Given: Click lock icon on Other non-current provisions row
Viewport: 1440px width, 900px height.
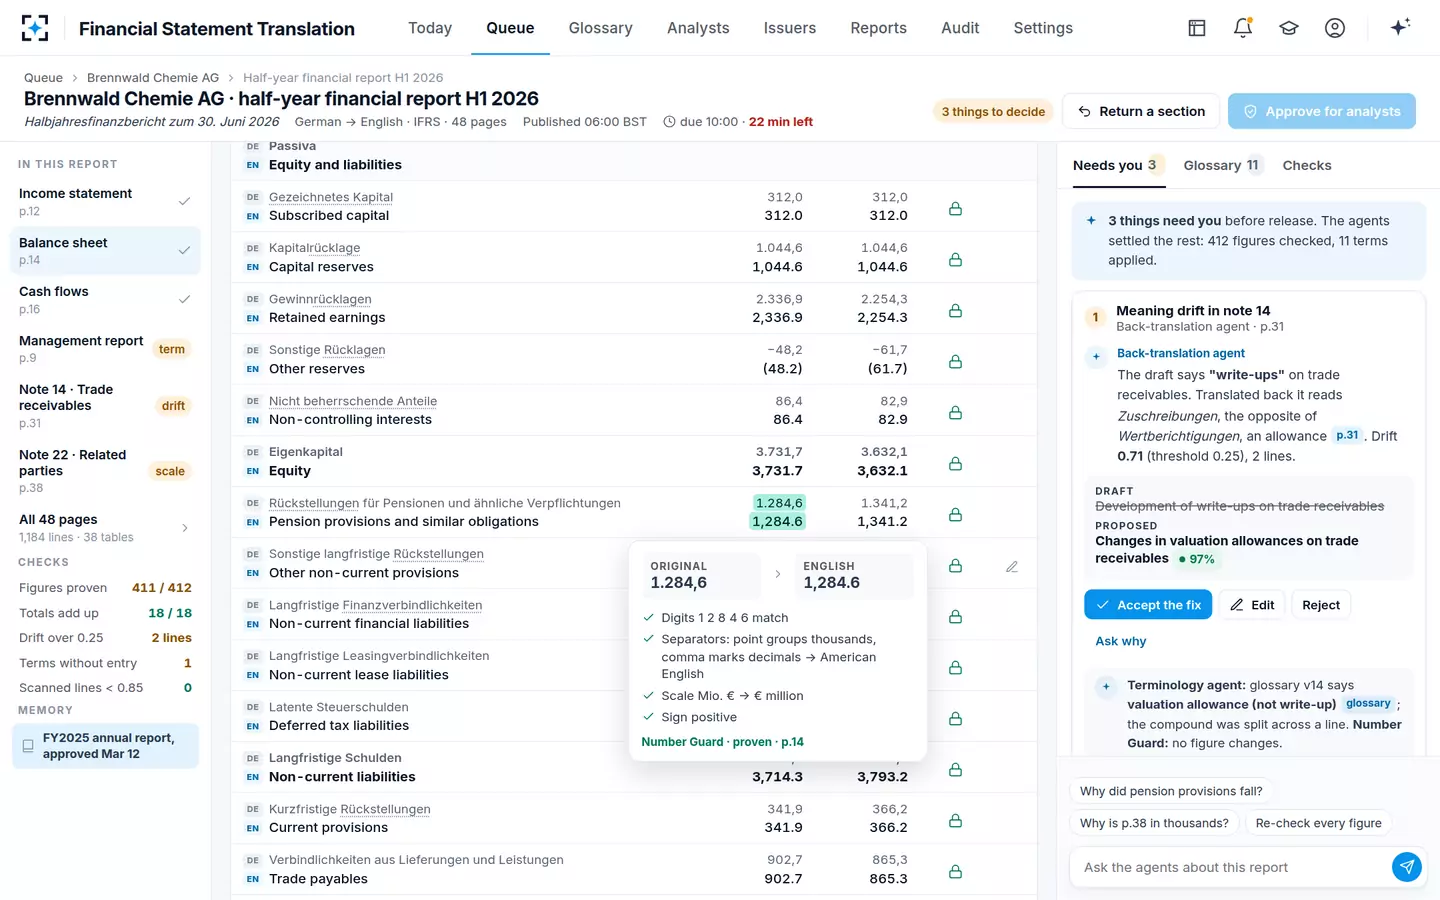Looking at the screenshot, I should (x=955, y=565).
